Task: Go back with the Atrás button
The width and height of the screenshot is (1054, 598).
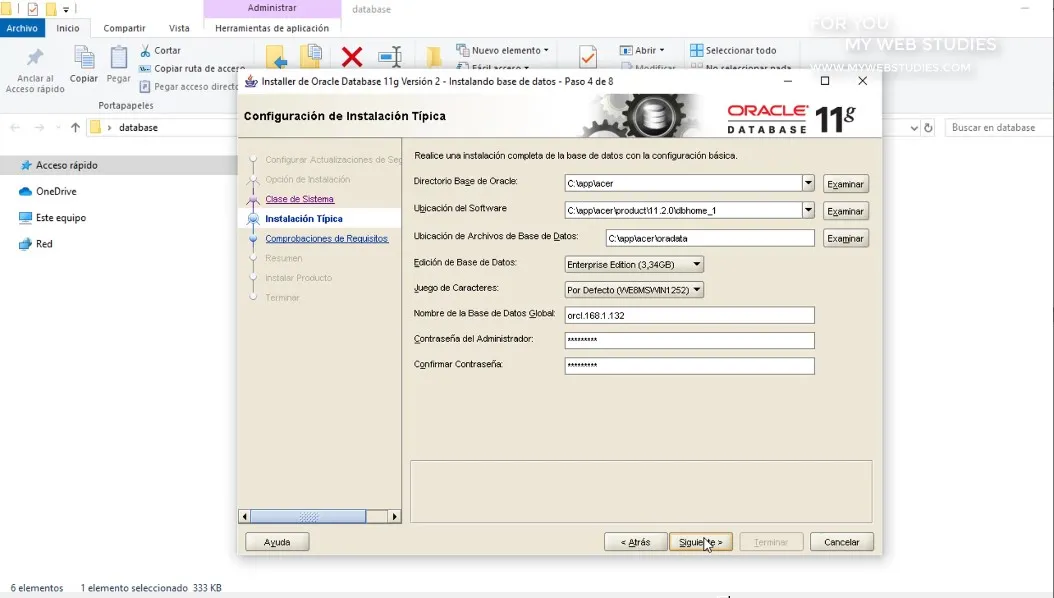Action: coord(635,542)
